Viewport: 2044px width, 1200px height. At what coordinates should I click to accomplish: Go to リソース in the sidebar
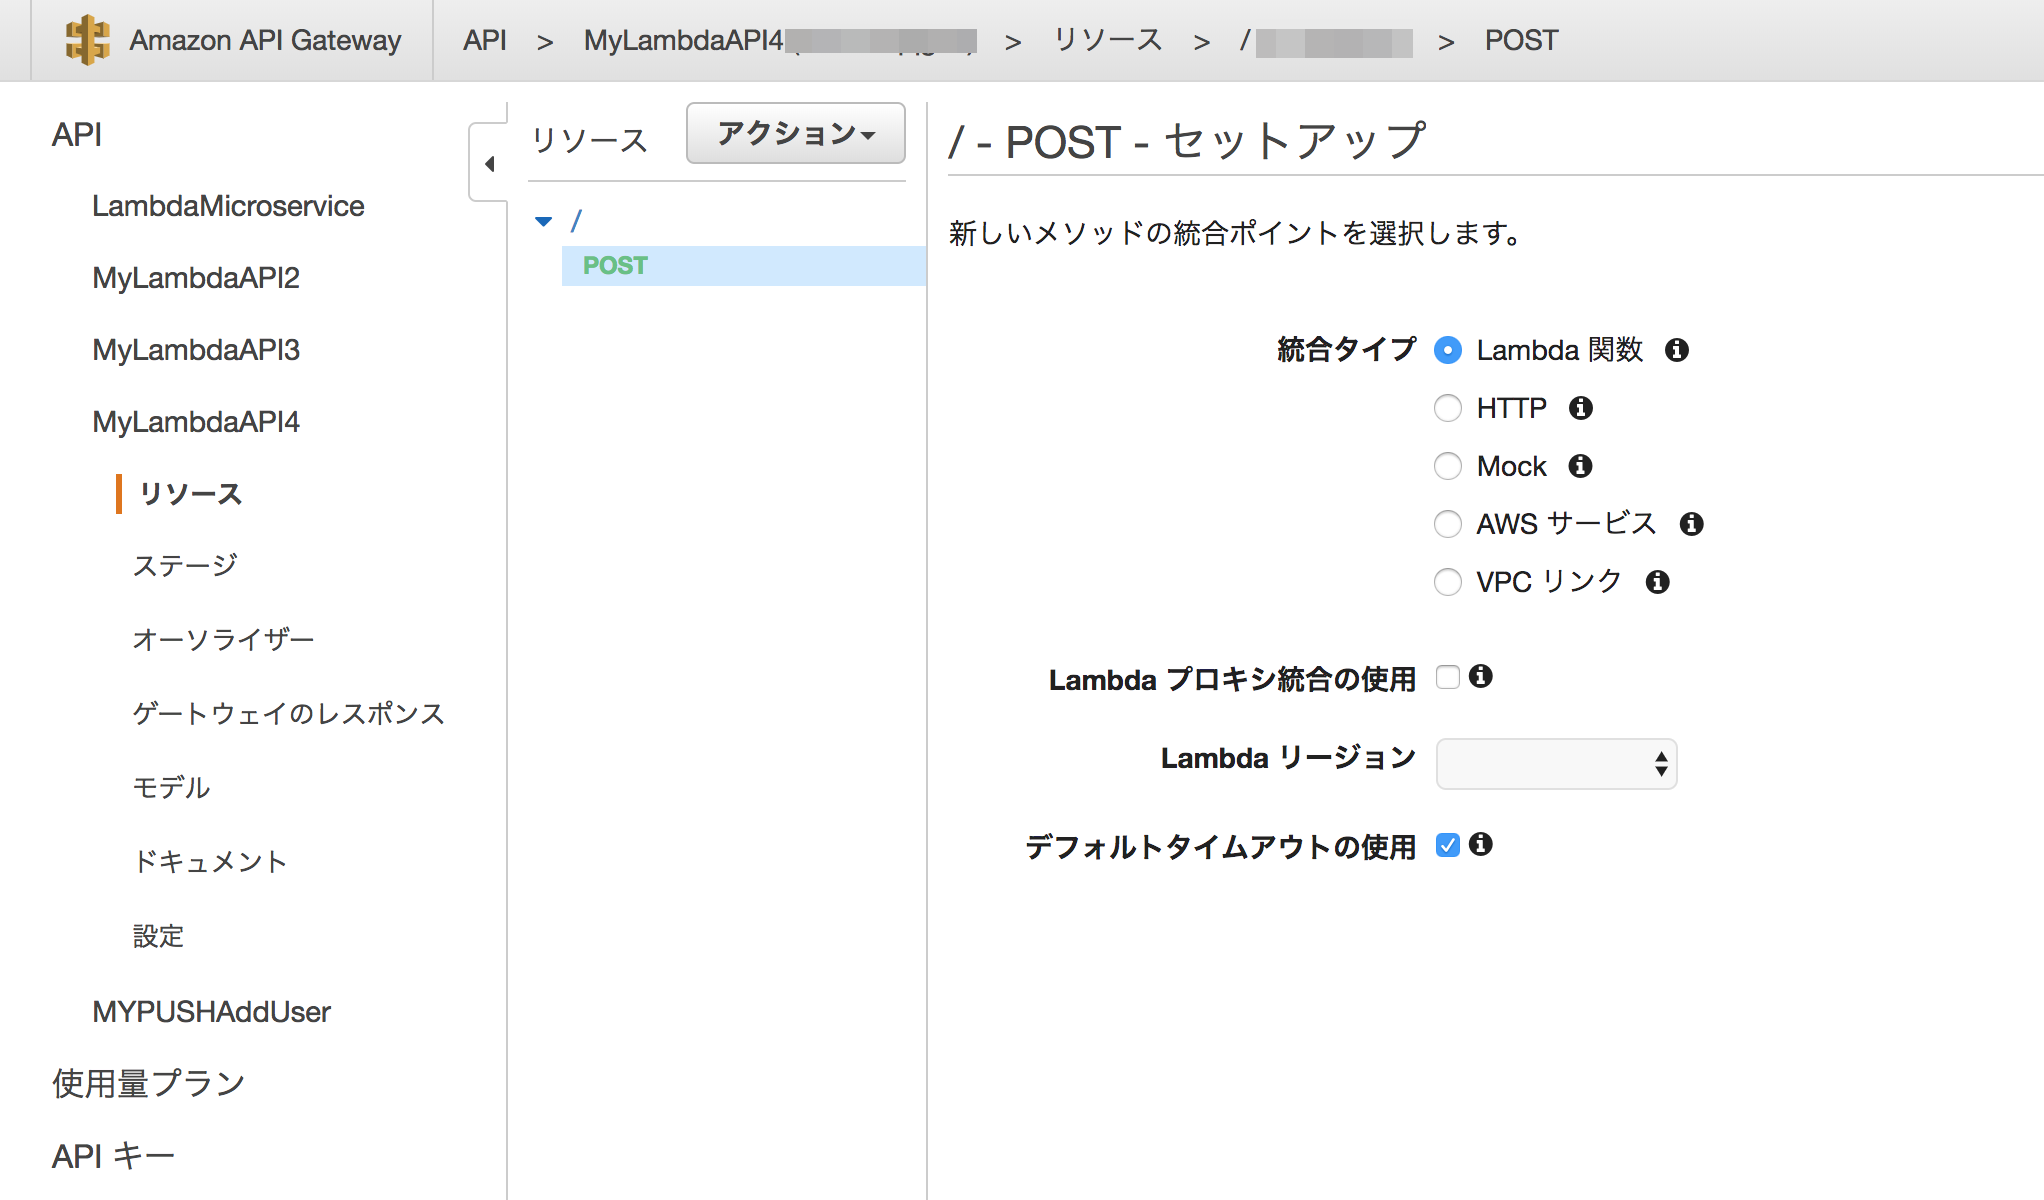[x=190, y=494]
